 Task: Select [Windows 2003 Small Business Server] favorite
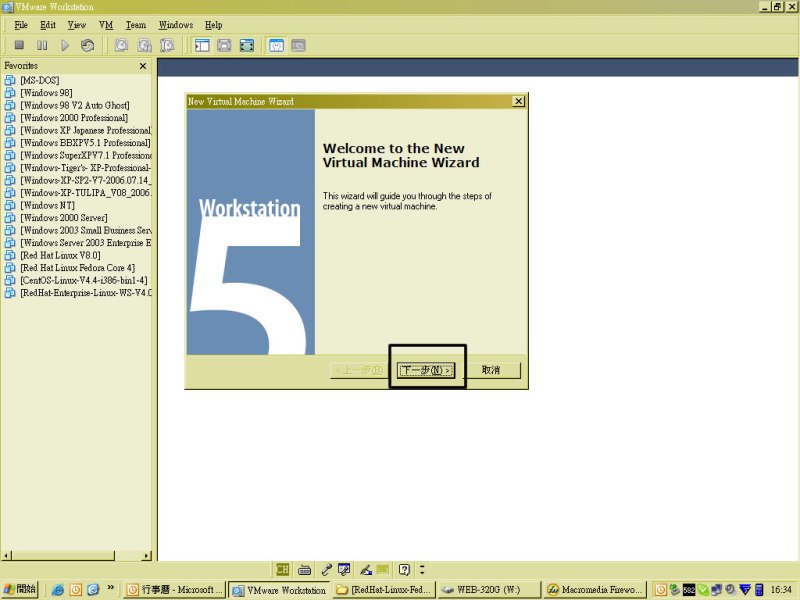(x=85, y=230)
